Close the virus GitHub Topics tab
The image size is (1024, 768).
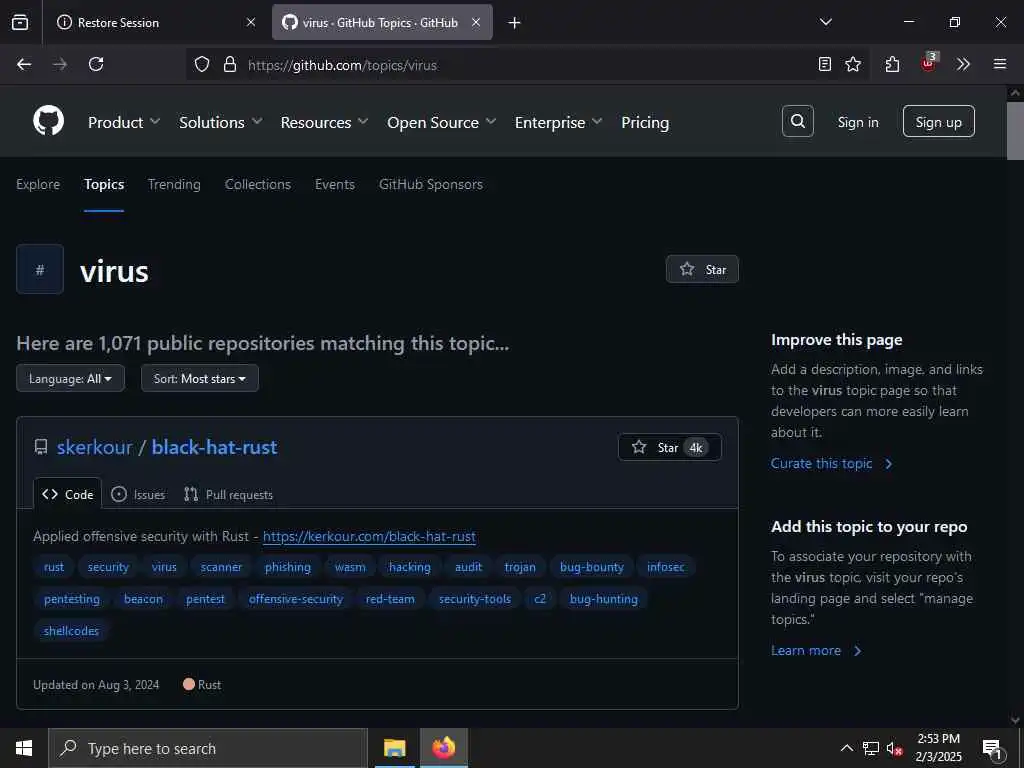[x=476, y=22]
